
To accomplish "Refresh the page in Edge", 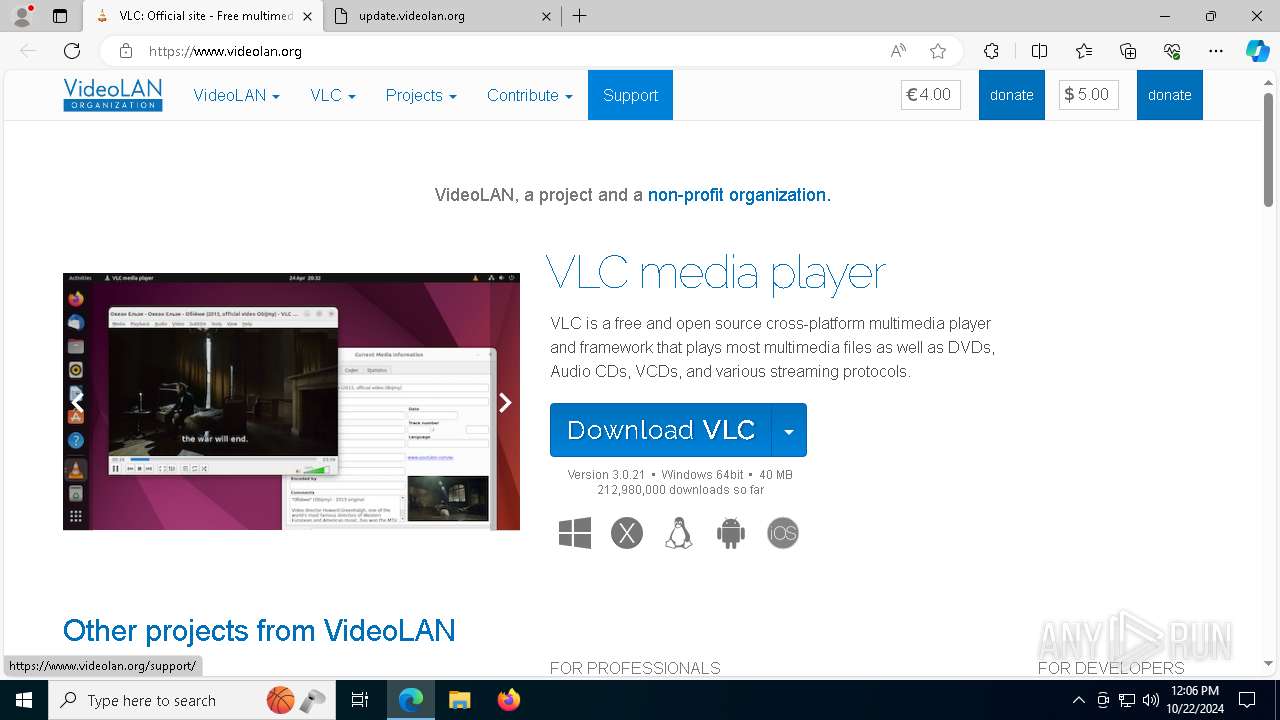I will 72,51.
